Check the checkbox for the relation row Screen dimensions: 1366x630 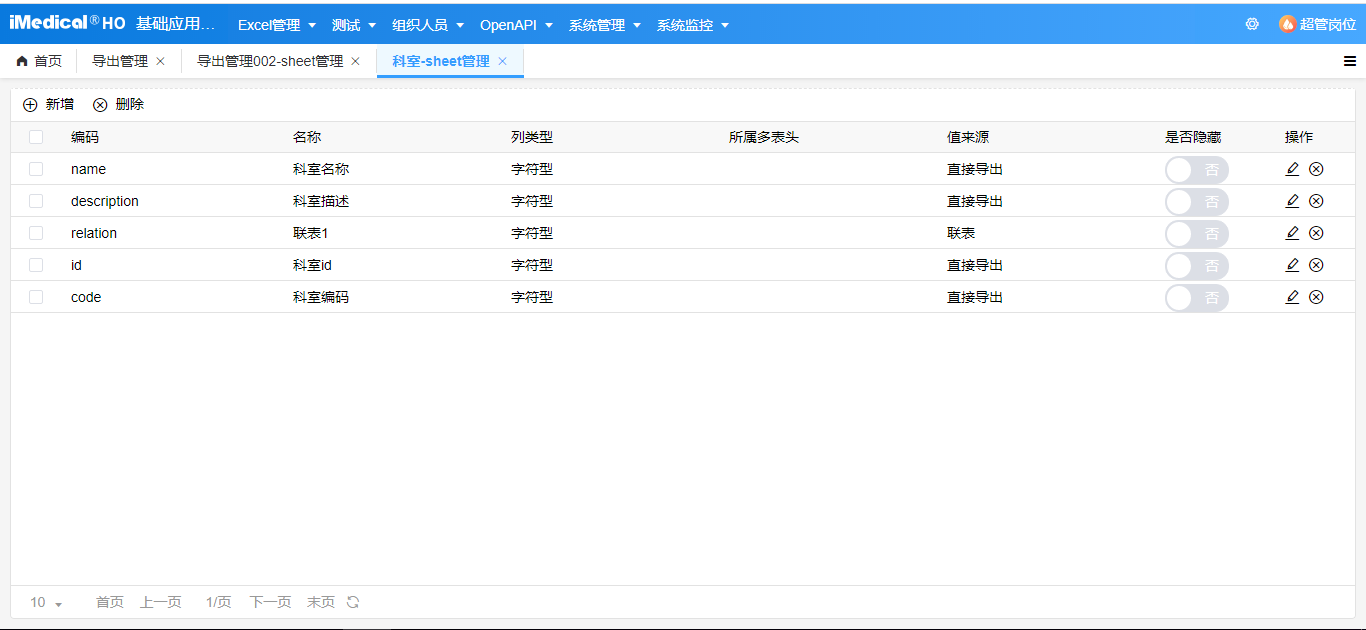point(36,233)
